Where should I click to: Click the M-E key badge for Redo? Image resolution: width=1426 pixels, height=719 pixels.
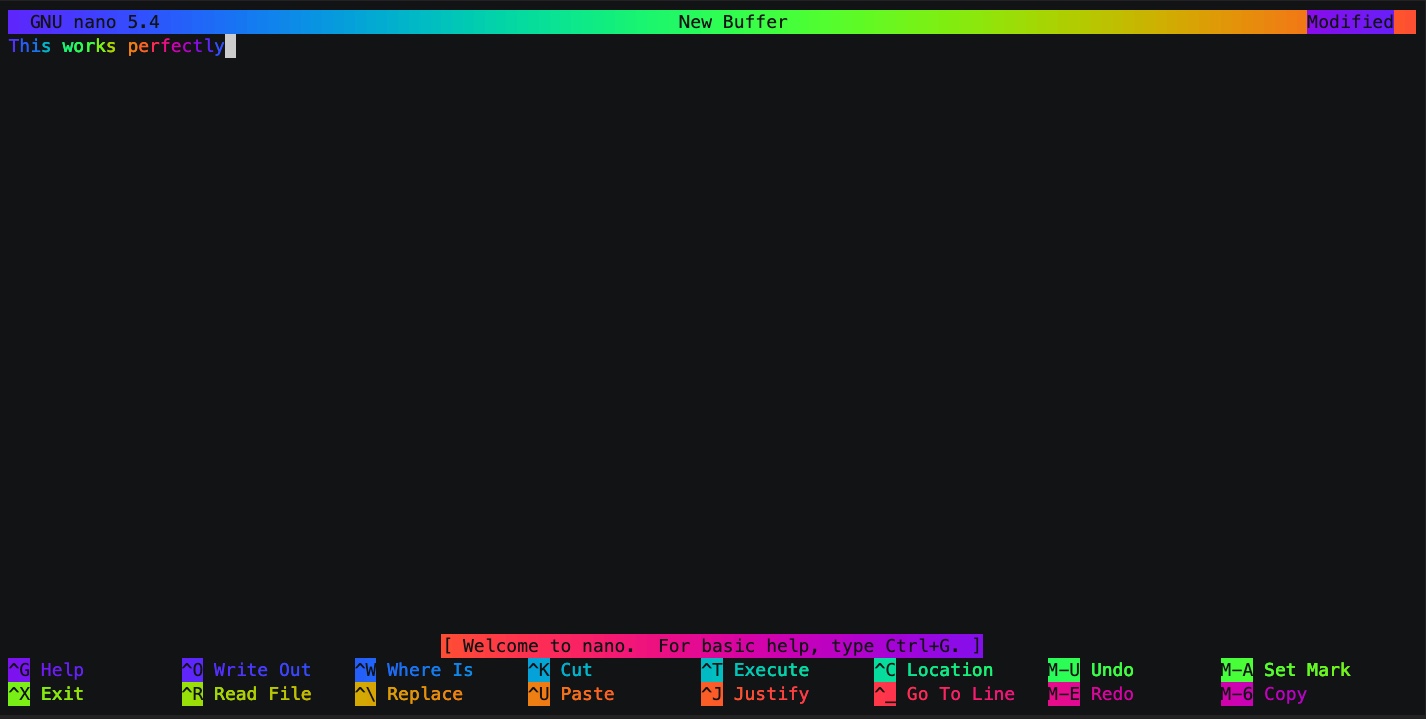pos(1064,694)
